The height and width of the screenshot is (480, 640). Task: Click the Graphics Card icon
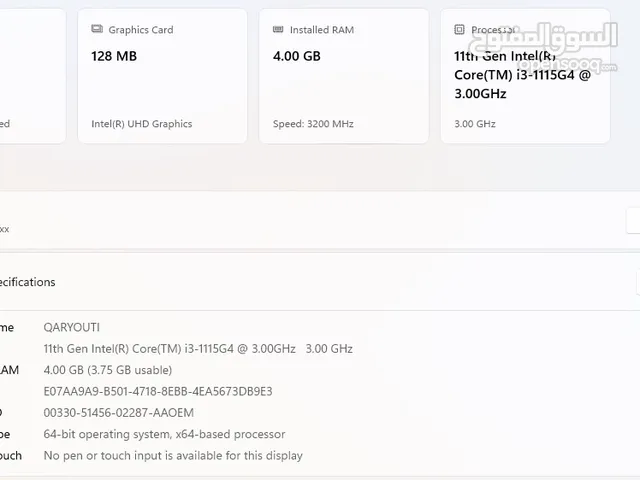pyautogui.click(x=97, y=29)
